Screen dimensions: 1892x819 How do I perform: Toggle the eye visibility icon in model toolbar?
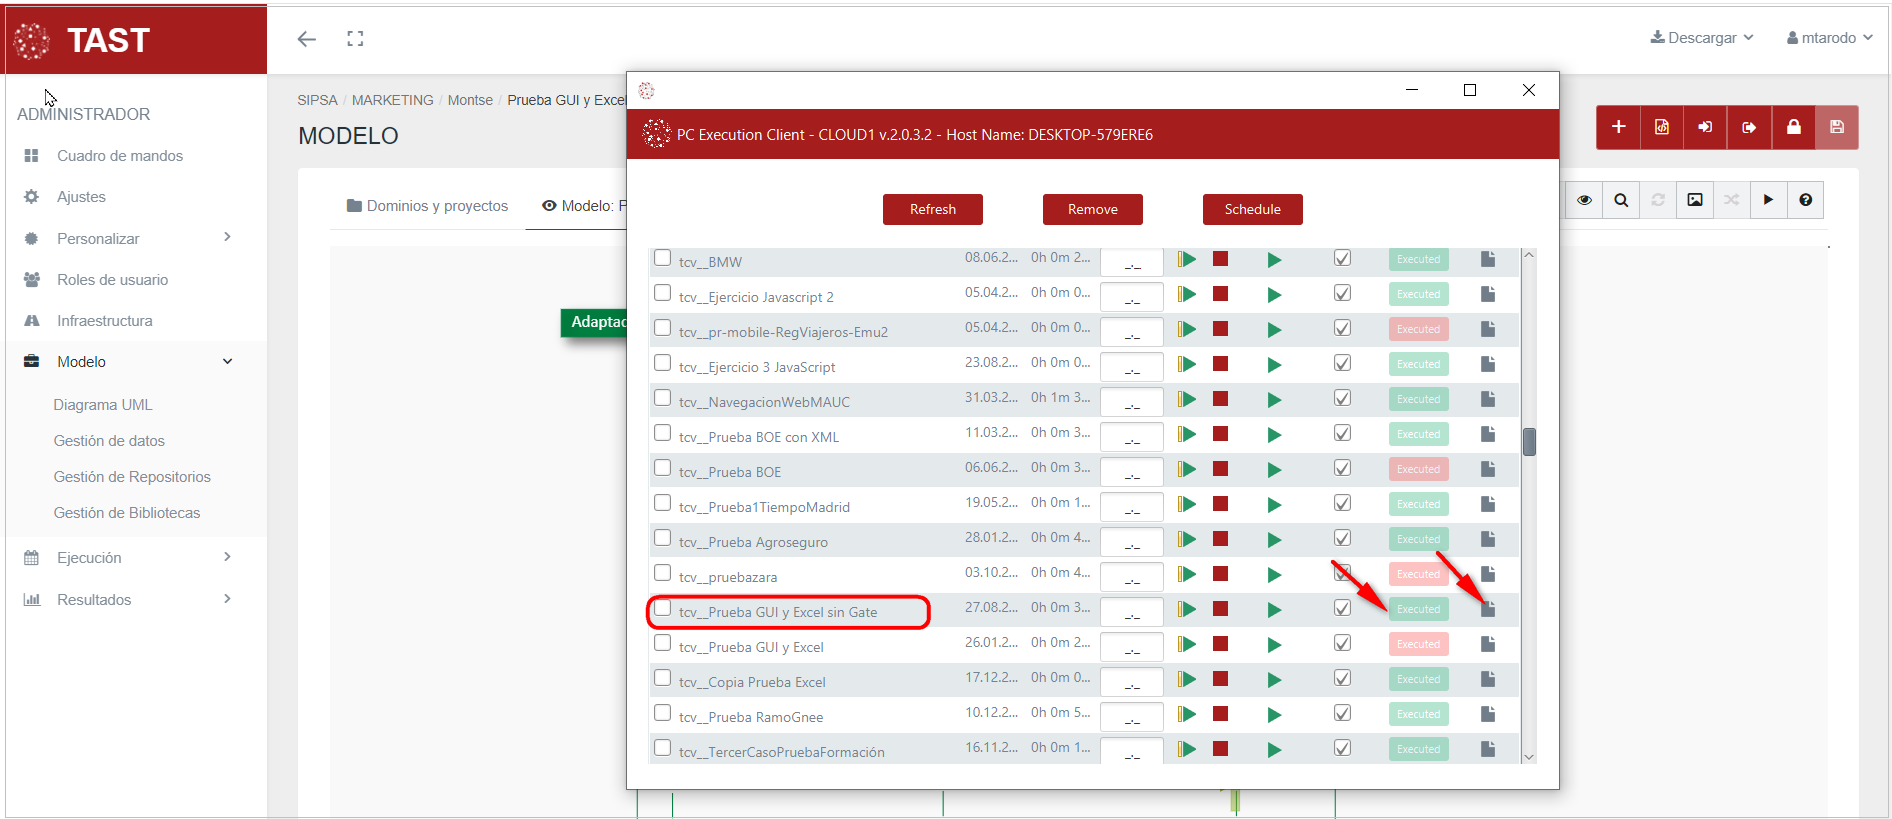click(x=1584, y=200)
